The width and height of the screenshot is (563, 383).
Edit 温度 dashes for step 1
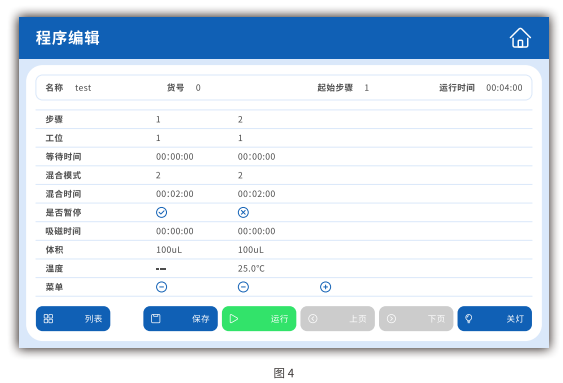tap(161, 268)
